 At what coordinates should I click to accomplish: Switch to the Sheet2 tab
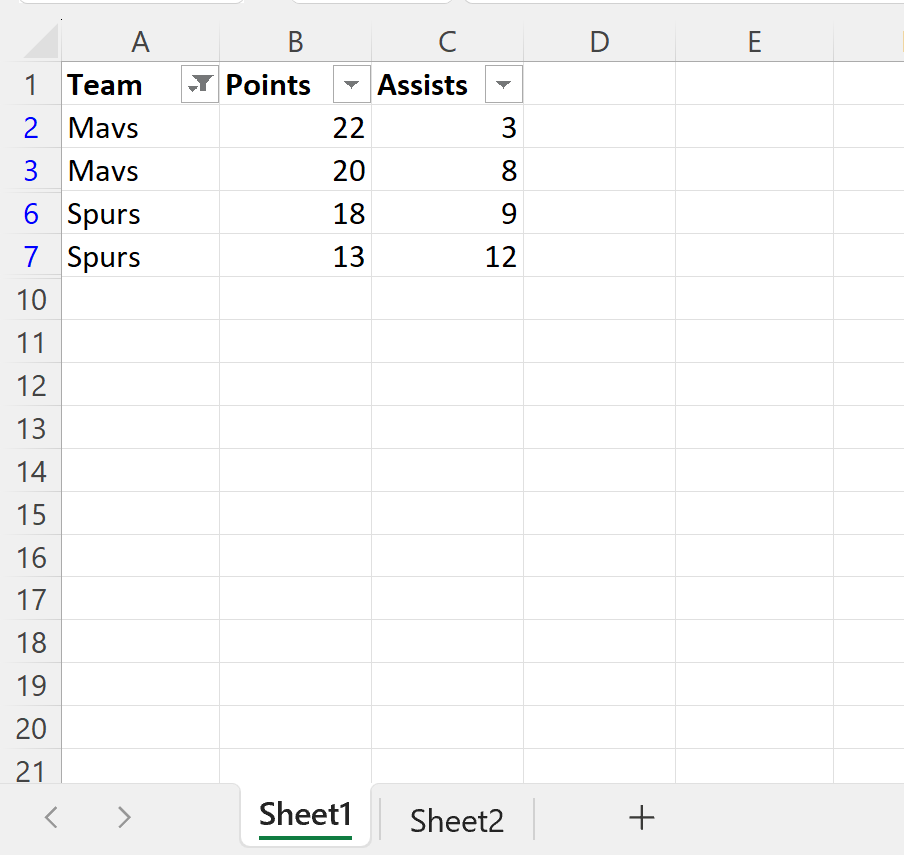point(457,820)
